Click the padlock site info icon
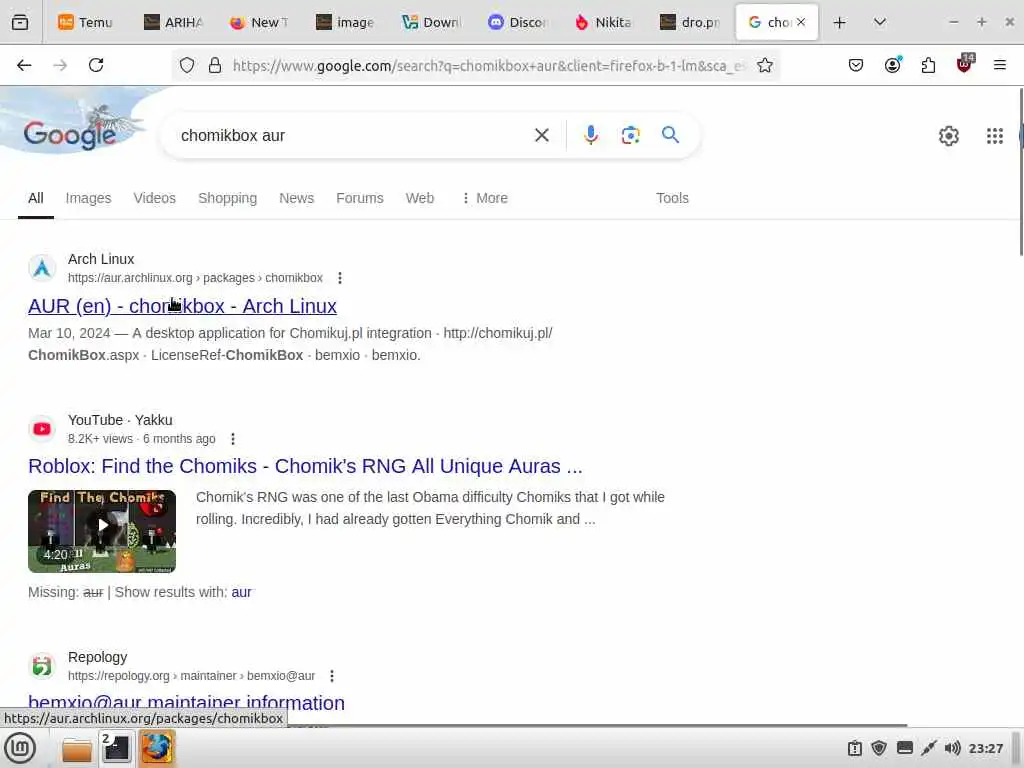1024x768 pixels. (214, 65)
